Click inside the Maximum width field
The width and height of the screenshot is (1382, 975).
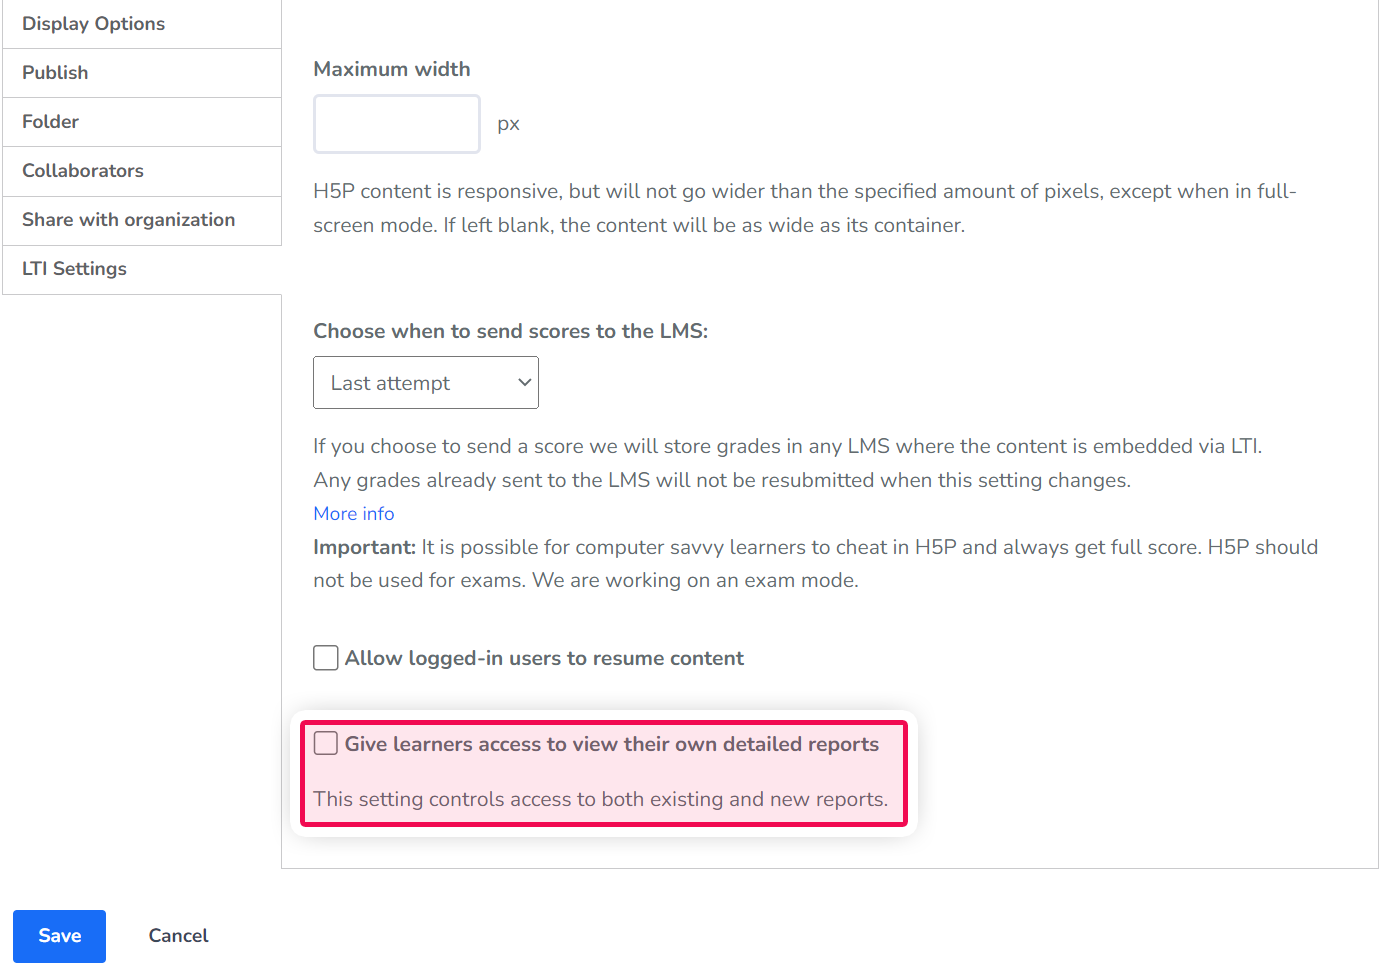pos(396,123)
